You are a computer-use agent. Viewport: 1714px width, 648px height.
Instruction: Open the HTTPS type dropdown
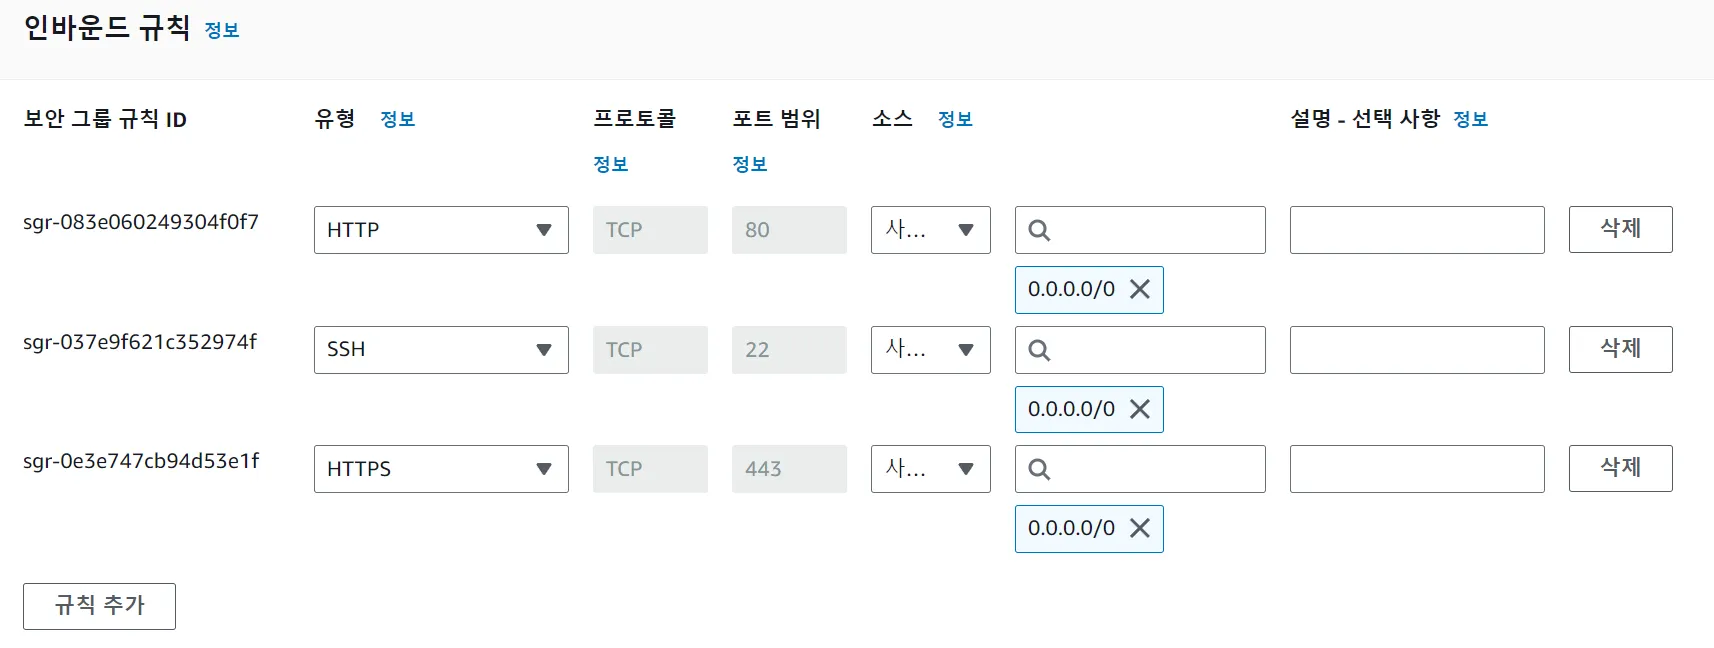(441, 469)
